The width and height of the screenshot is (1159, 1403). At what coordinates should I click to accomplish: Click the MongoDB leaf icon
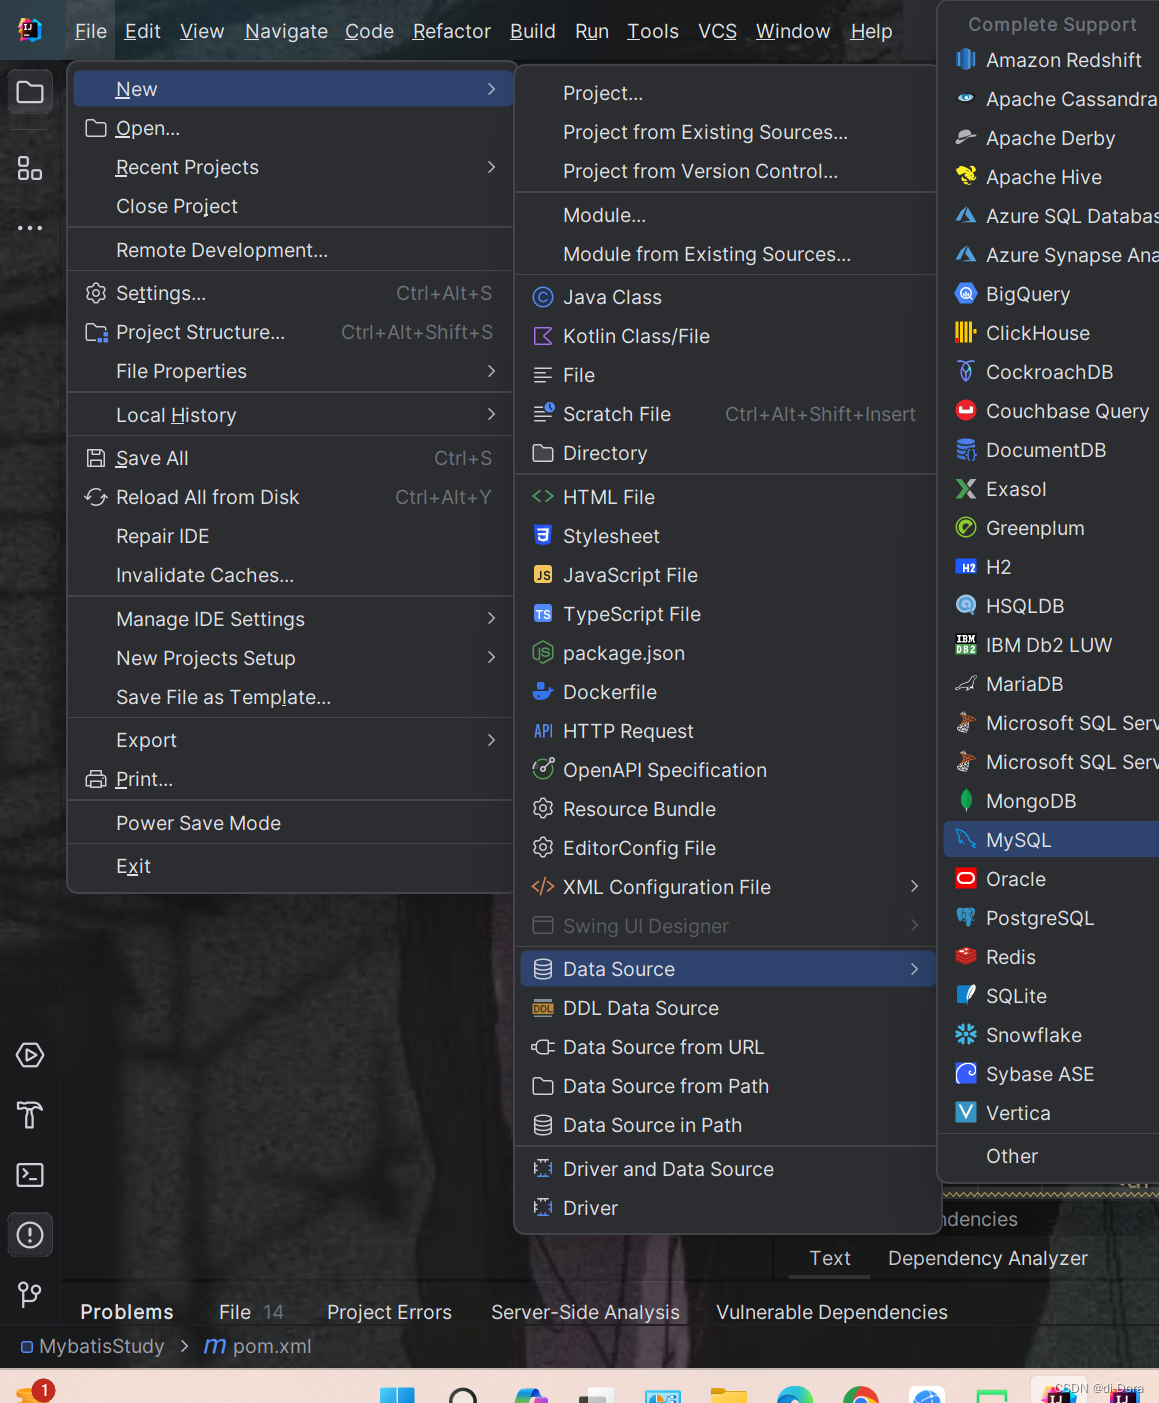(966, 801)
